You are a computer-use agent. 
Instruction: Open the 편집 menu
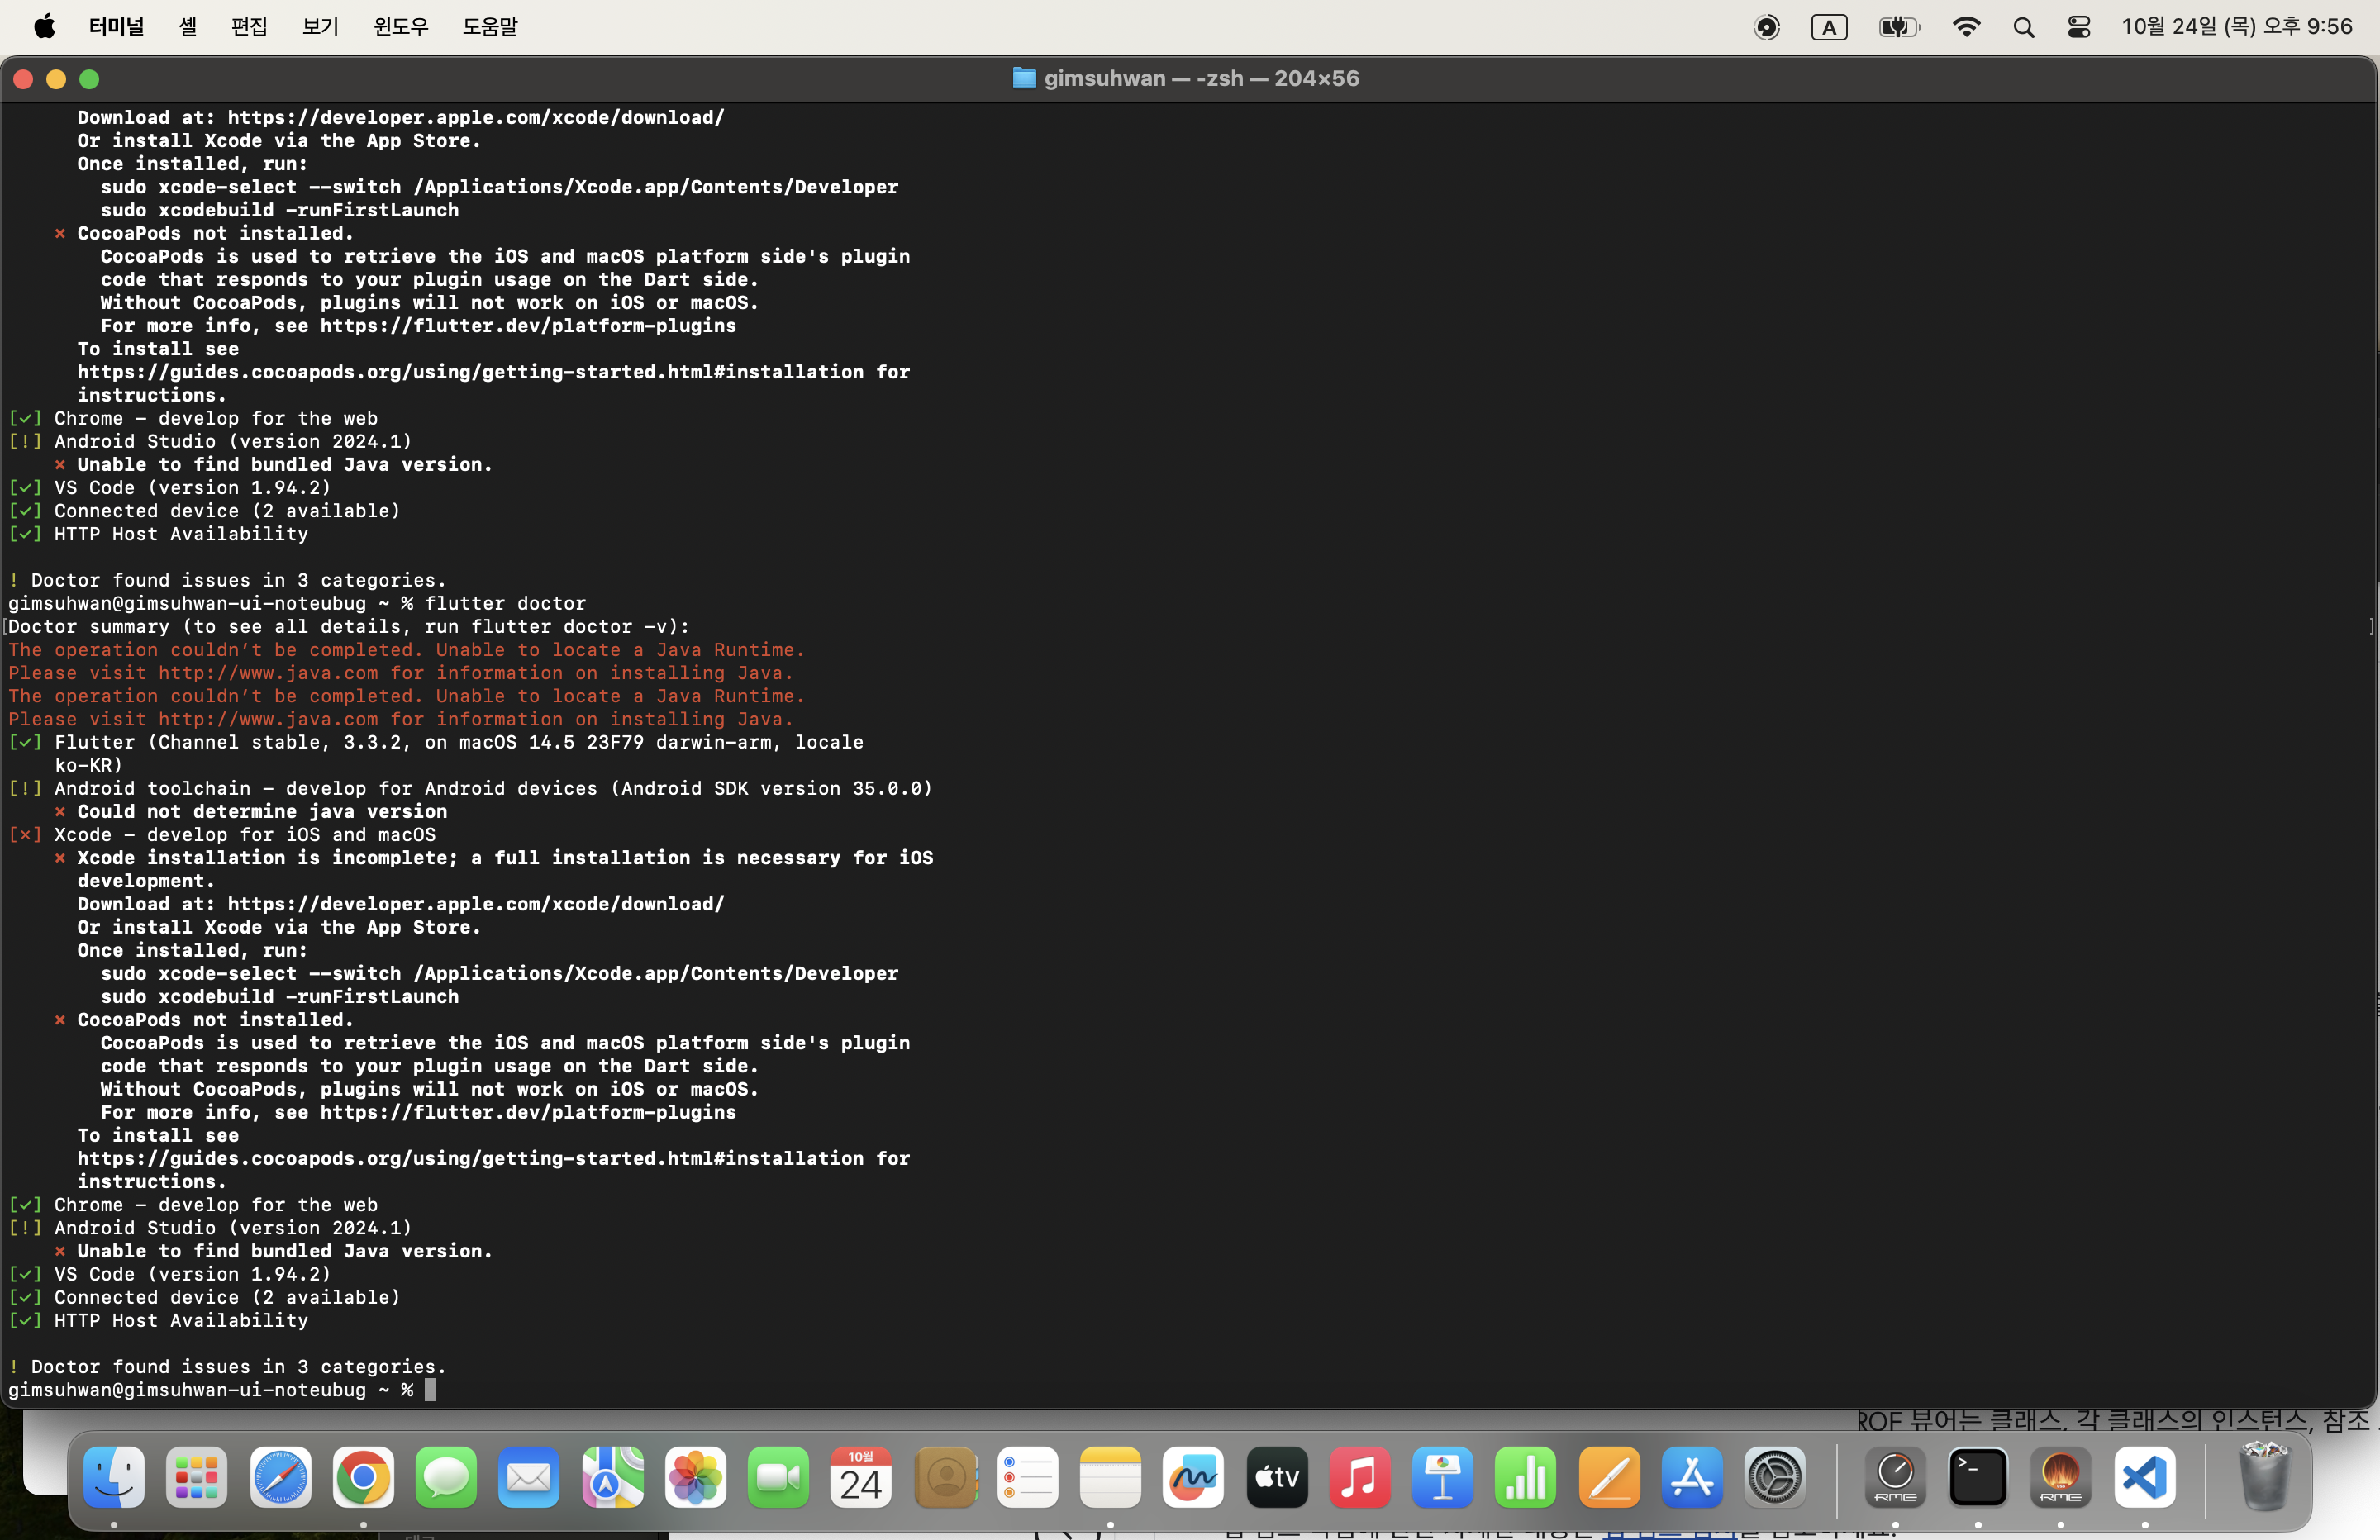point(249,27)
